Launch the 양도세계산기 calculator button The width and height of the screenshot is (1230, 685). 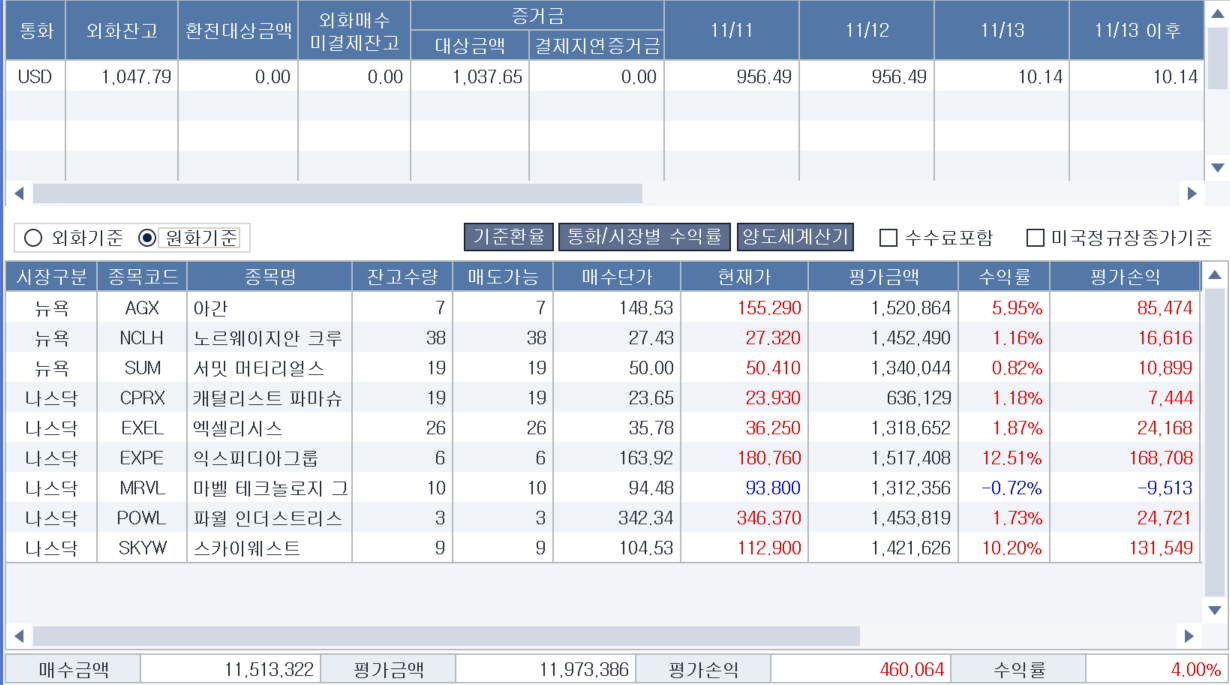(x=795, y=237)
